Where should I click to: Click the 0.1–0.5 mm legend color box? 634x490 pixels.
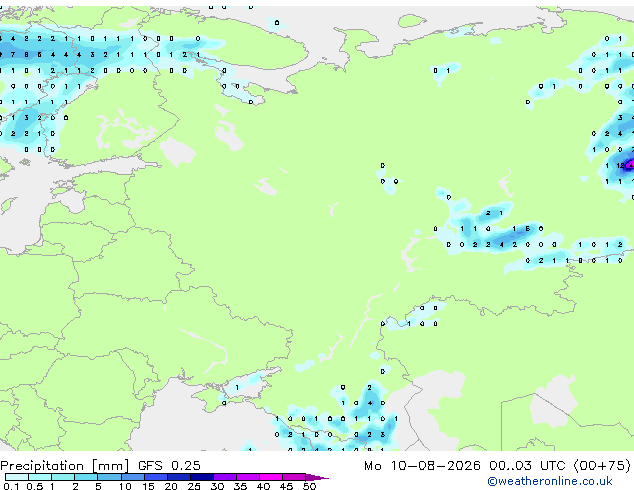(x=17, y=477)
